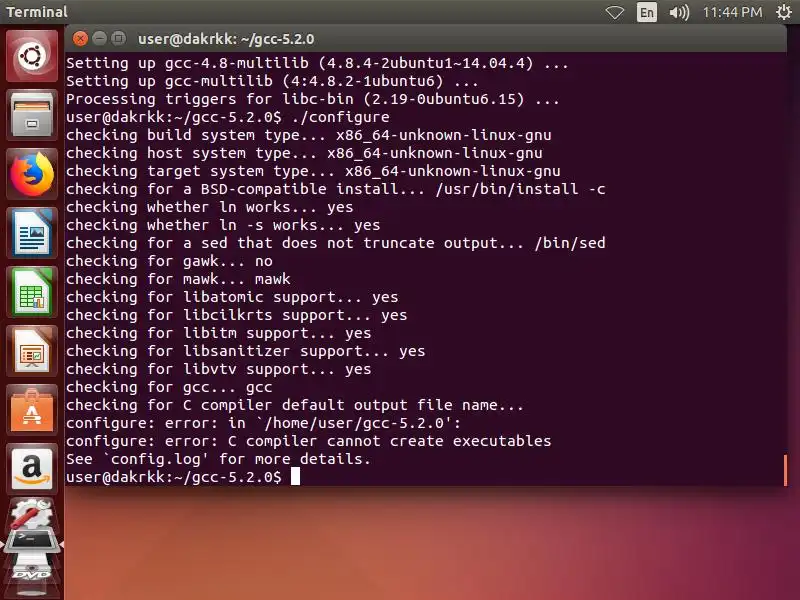The width and height of the screenshot is (800, 600).
Task: Open the 11:44 PM clock menu
Action: 732,12
